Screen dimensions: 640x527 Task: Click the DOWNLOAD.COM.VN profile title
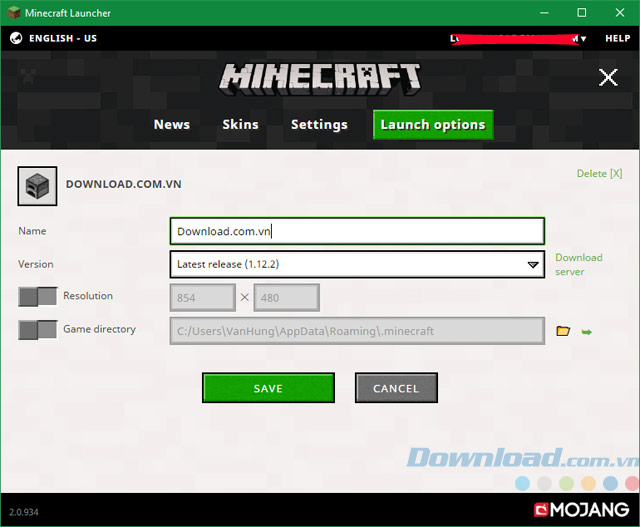[x=124, y=184]
